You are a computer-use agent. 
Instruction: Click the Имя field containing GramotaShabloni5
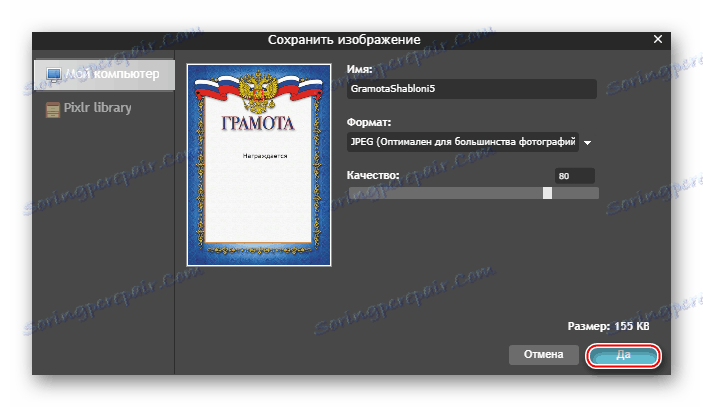(x=472, y=89)
